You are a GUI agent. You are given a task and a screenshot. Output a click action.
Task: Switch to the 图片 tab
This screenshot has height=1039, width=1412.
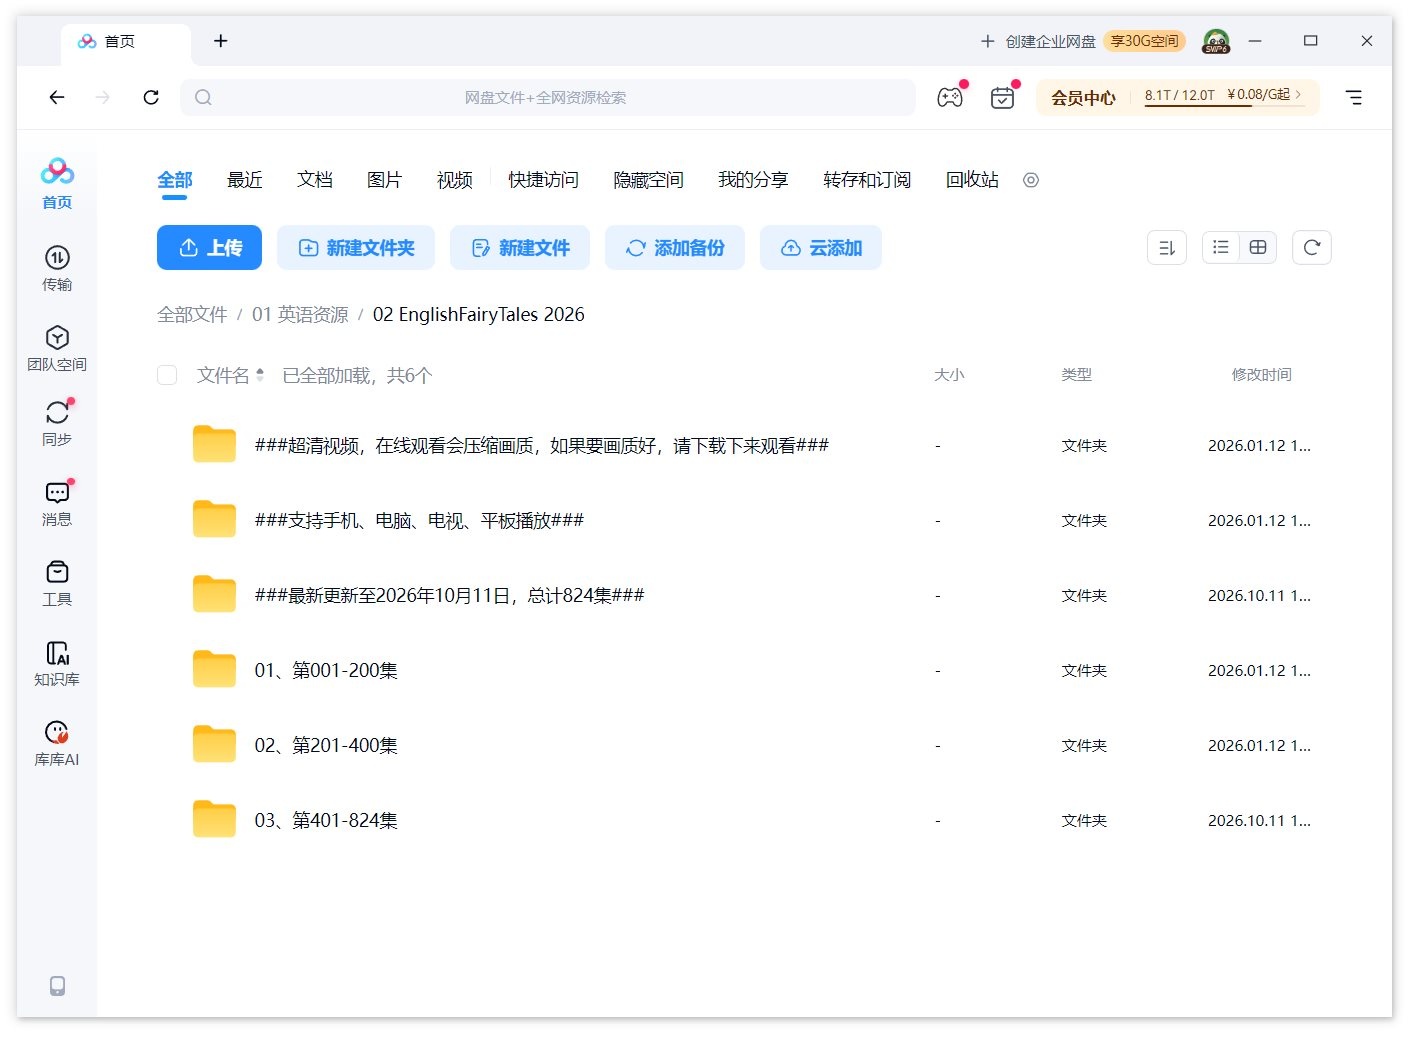385,180
